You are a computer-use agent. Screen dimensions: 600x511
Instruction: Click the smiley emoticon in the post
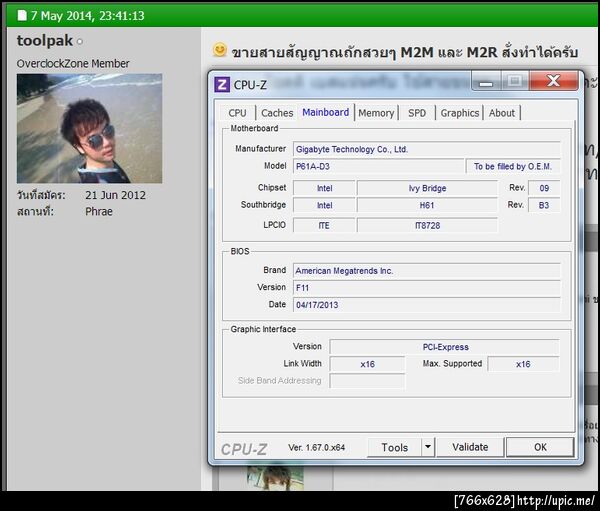220,50
